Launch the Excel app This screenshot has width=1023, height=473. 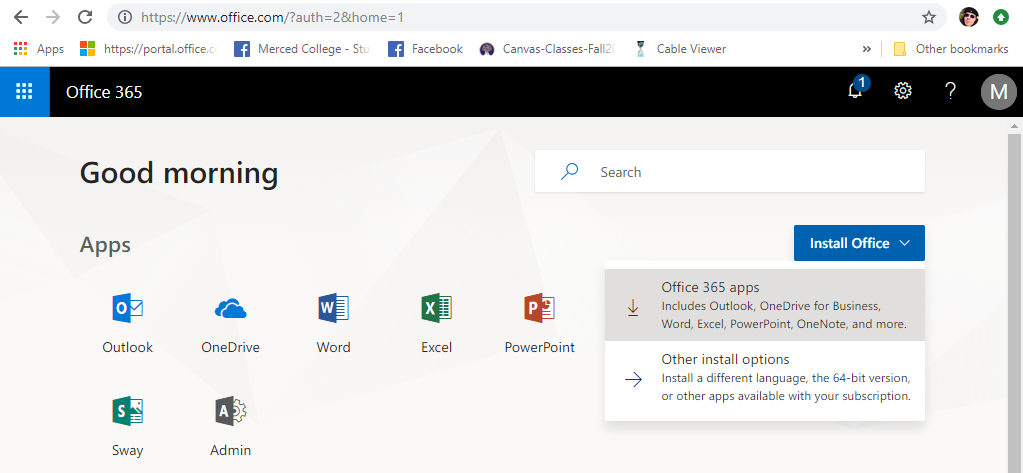pyautogui.click(x=436, y=324)
